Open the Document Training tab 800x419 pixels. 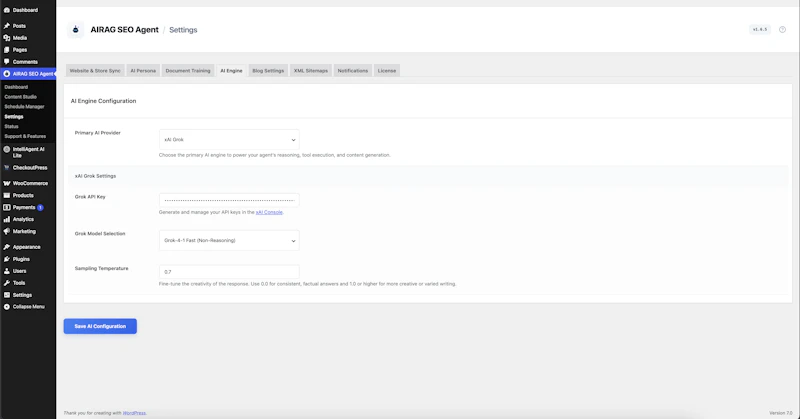[x=188, y=70]
